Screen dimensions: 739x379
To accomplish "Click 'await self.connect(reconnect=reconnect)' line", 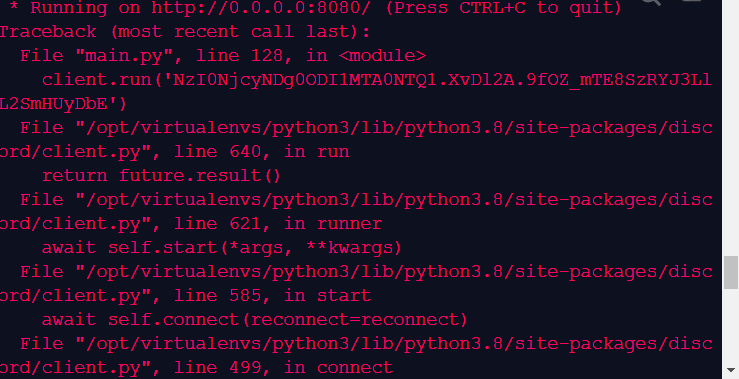I will click(255, 320).
